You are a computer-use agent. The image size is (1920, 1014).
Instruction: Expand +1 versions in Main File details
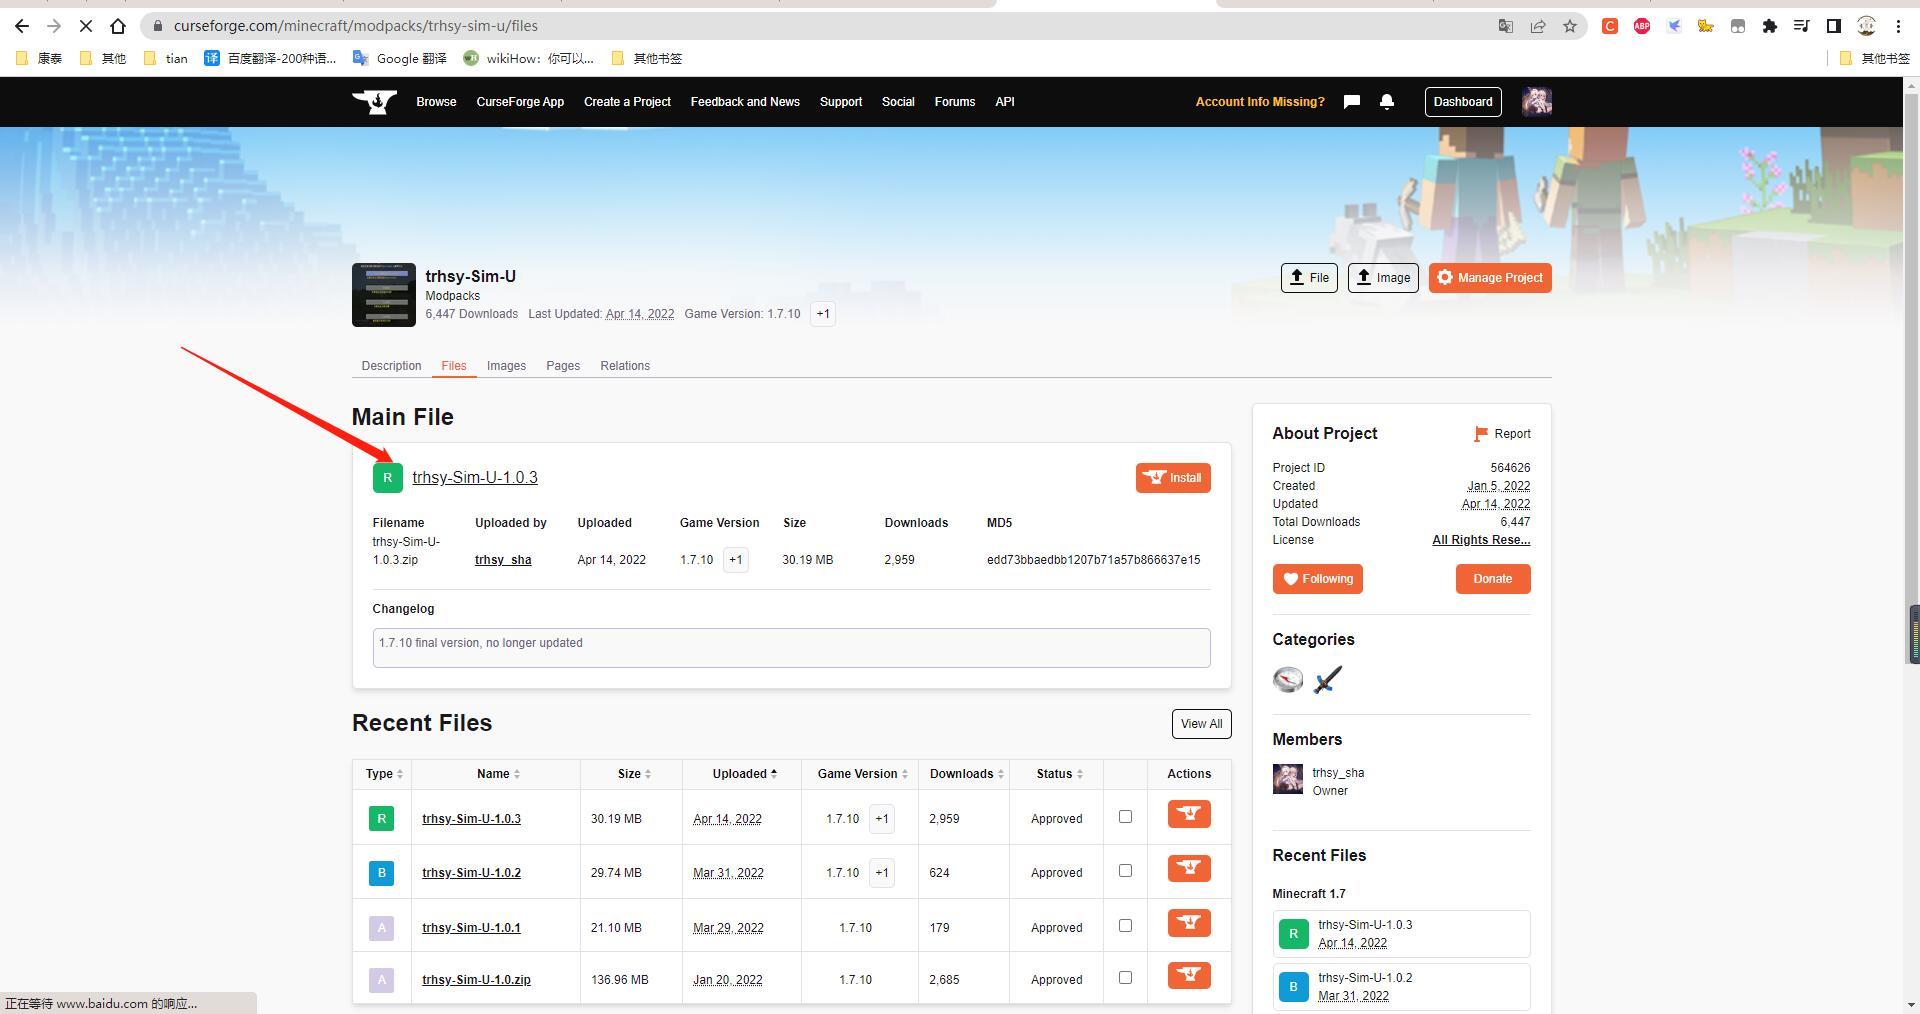[x=735, y=560]
